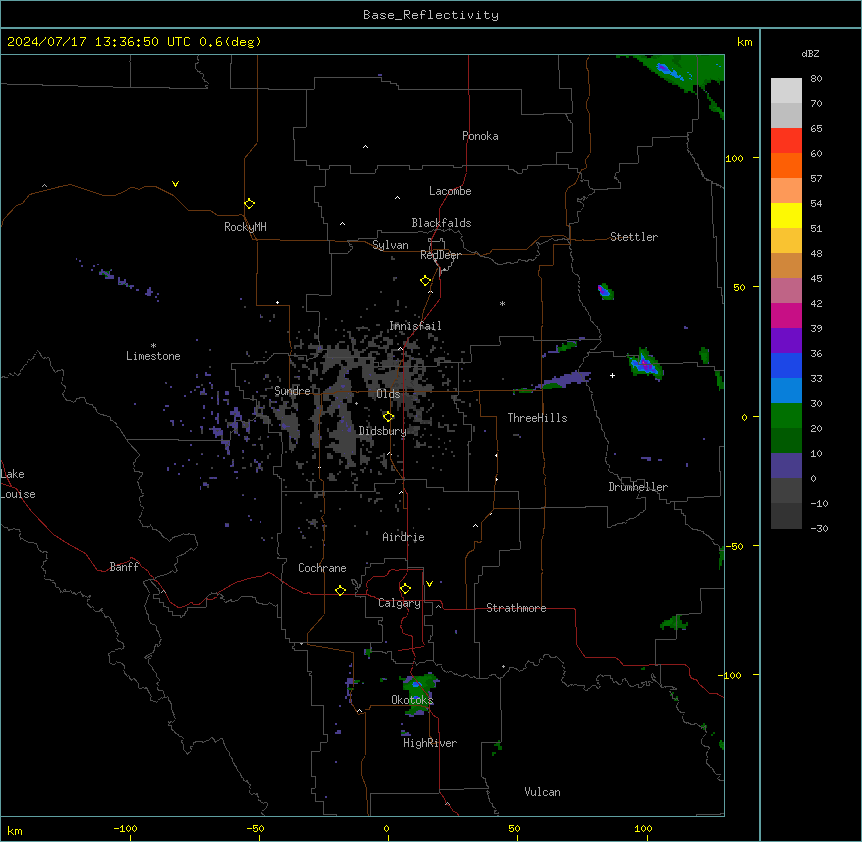The image size is (862, 842).
Task: Click the dBZ legend heading
Action: point(810,54)
